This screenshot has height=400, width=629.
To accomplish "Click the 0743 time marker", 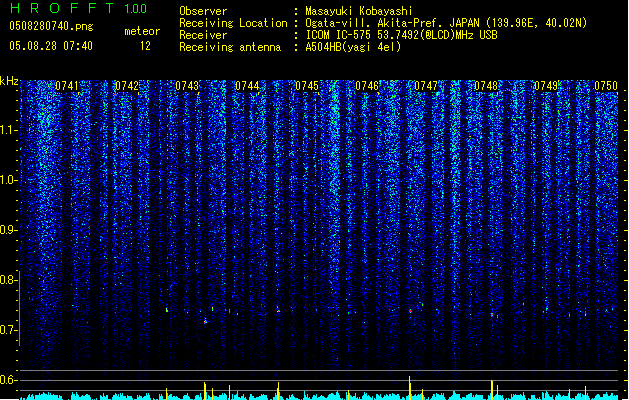I will (187, 86).
